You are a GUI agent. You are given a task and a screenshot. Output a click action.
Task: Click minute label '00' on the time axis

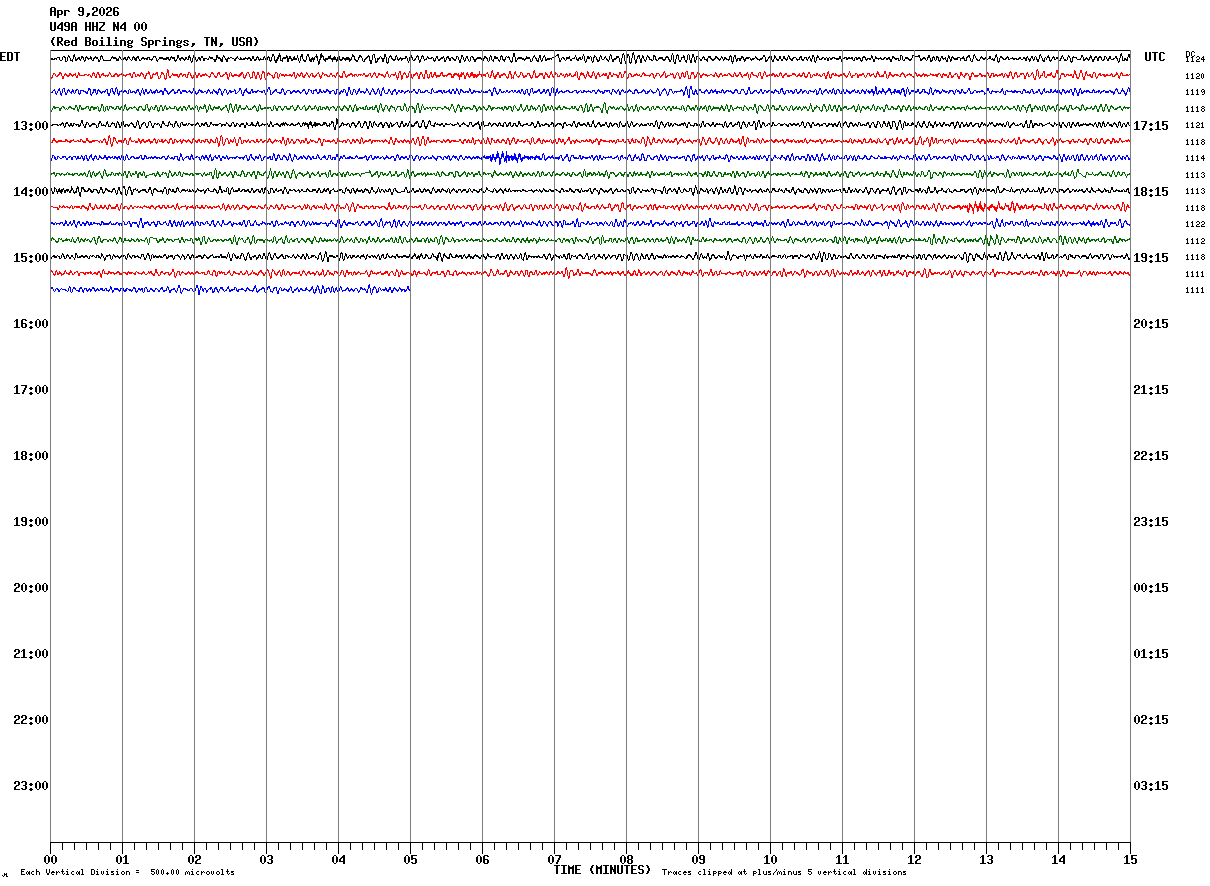point(50,860)
